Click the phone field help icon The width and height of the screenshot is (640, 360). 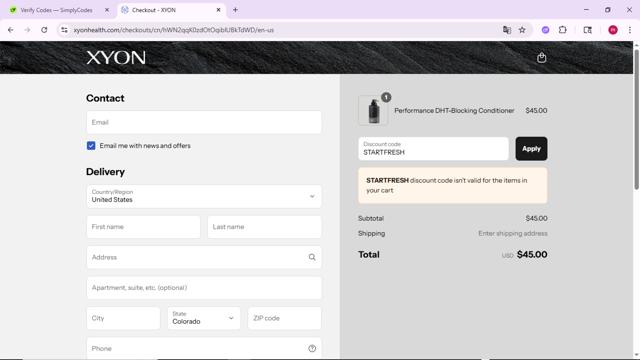pos(312,349)
